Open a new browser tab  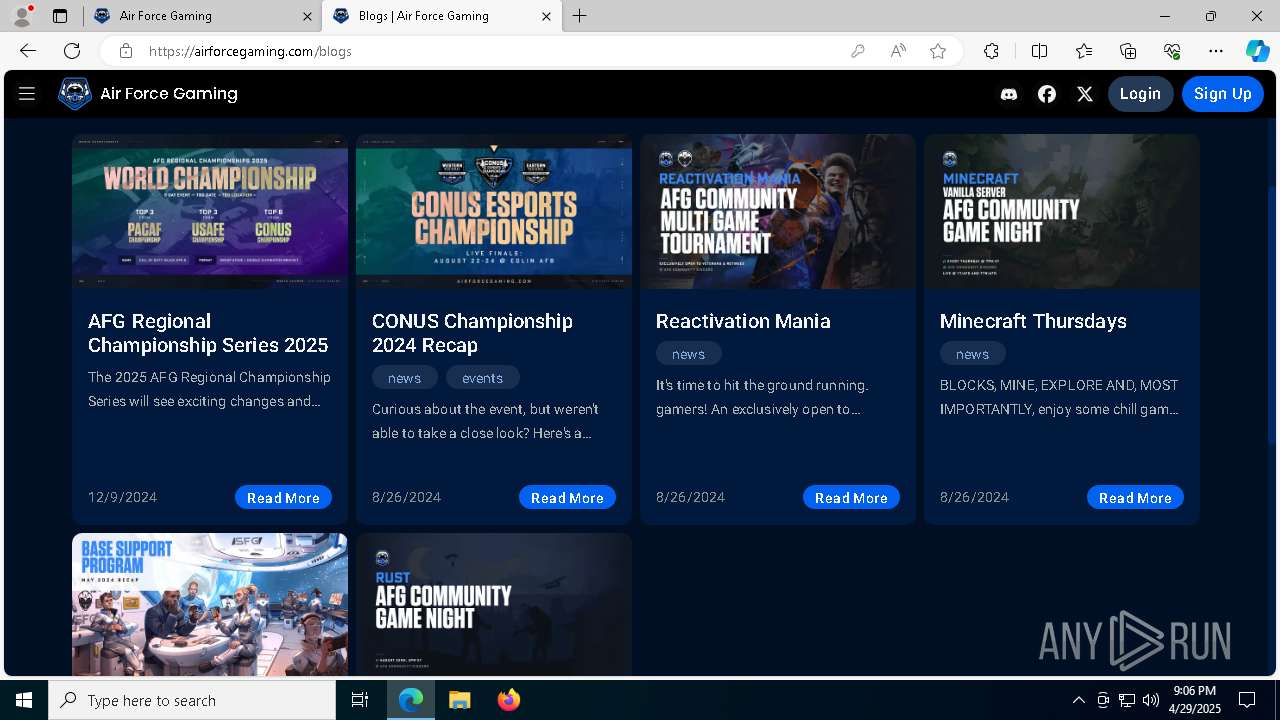point(580,16)
